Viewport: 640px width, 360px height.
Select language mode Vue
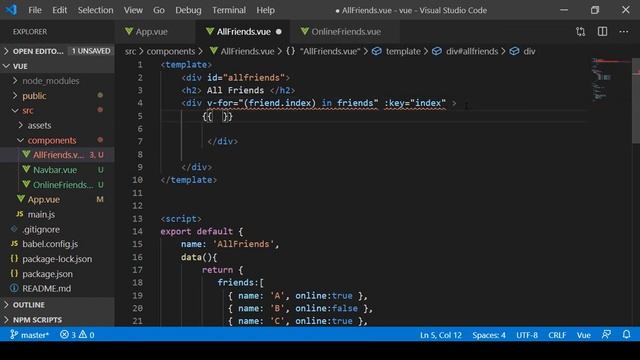pos(584,335)
